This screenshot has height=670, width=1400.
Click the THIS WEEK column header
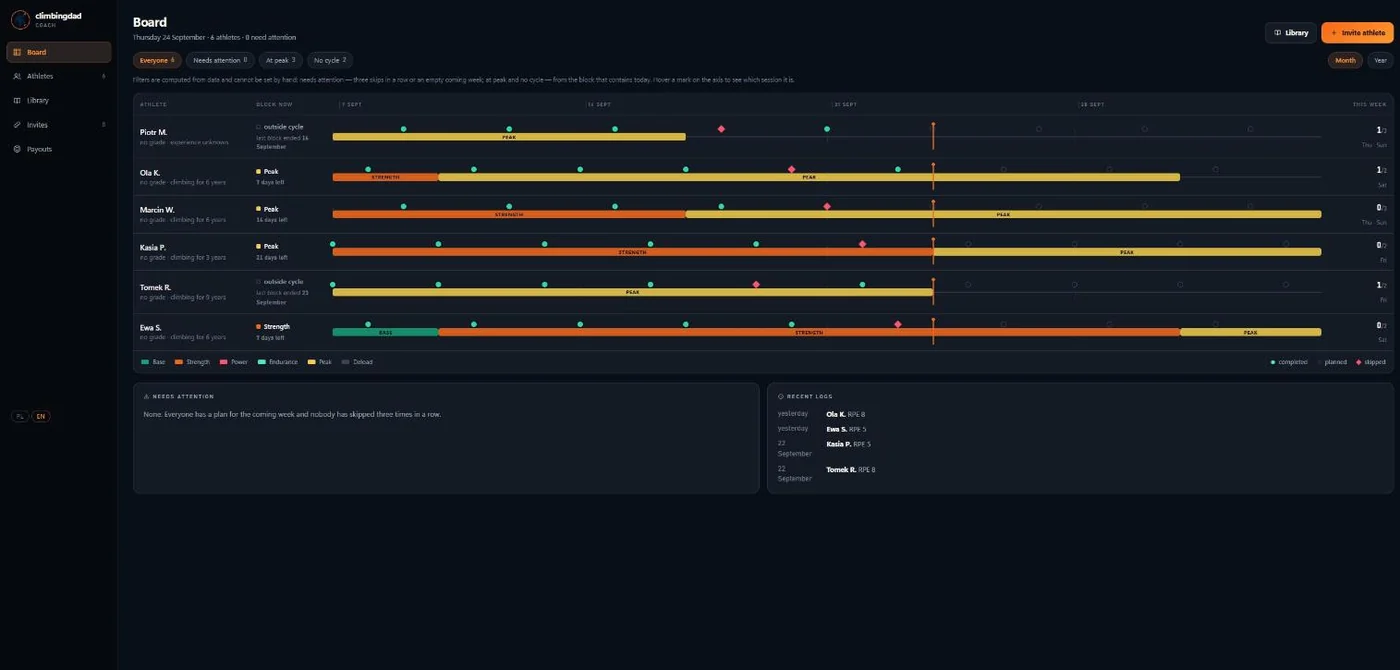[x=1370, y=104]
